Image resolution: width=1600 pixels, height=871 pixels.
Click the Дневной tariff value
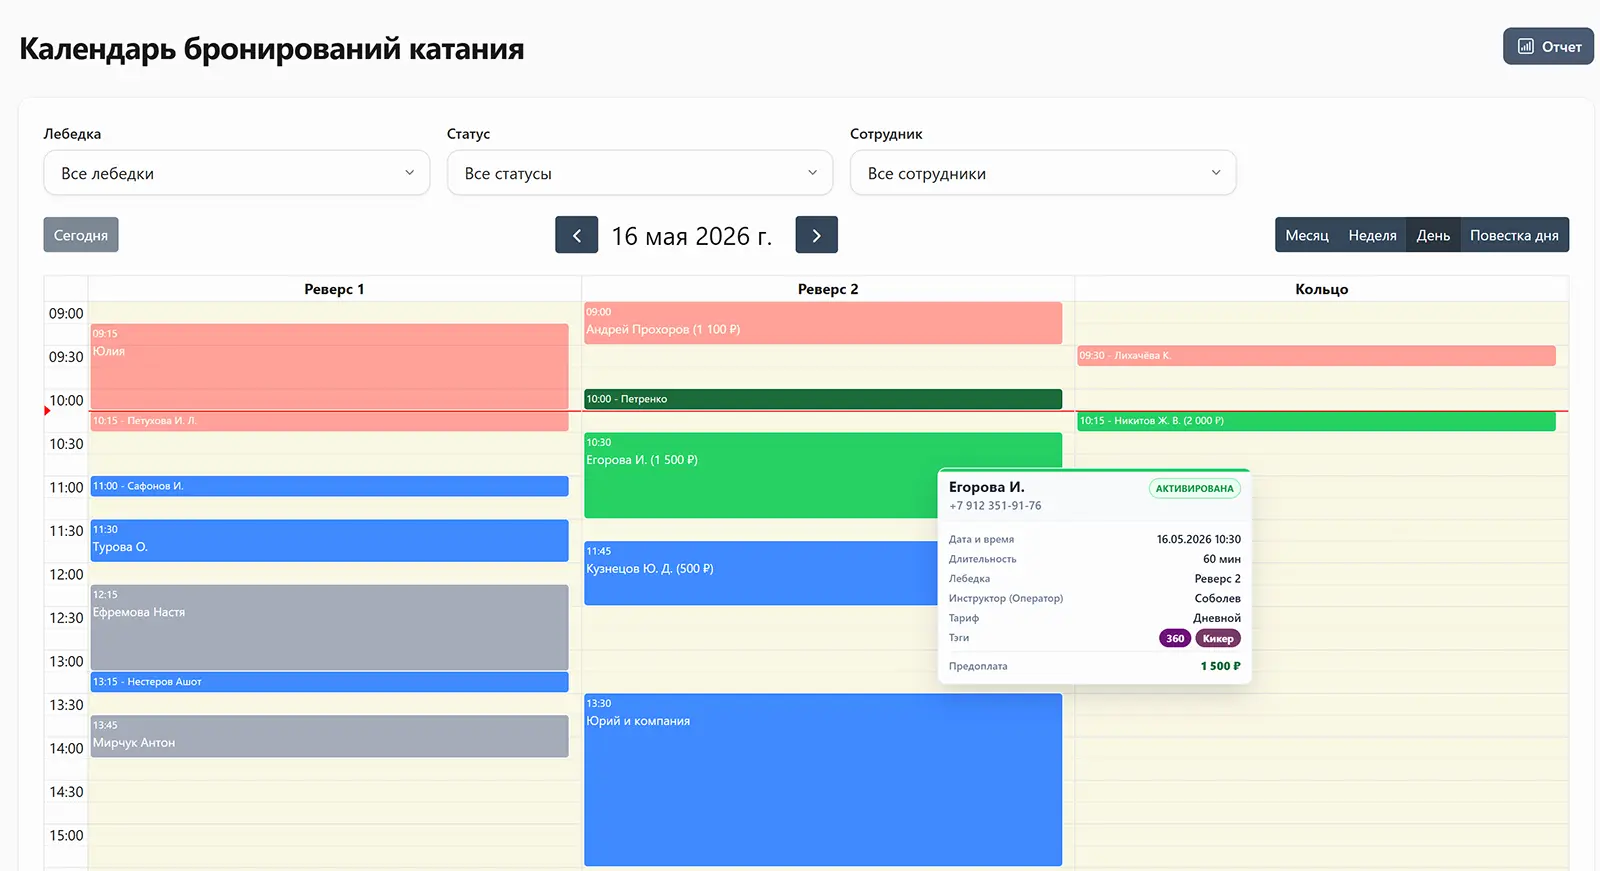[1217, 618]
